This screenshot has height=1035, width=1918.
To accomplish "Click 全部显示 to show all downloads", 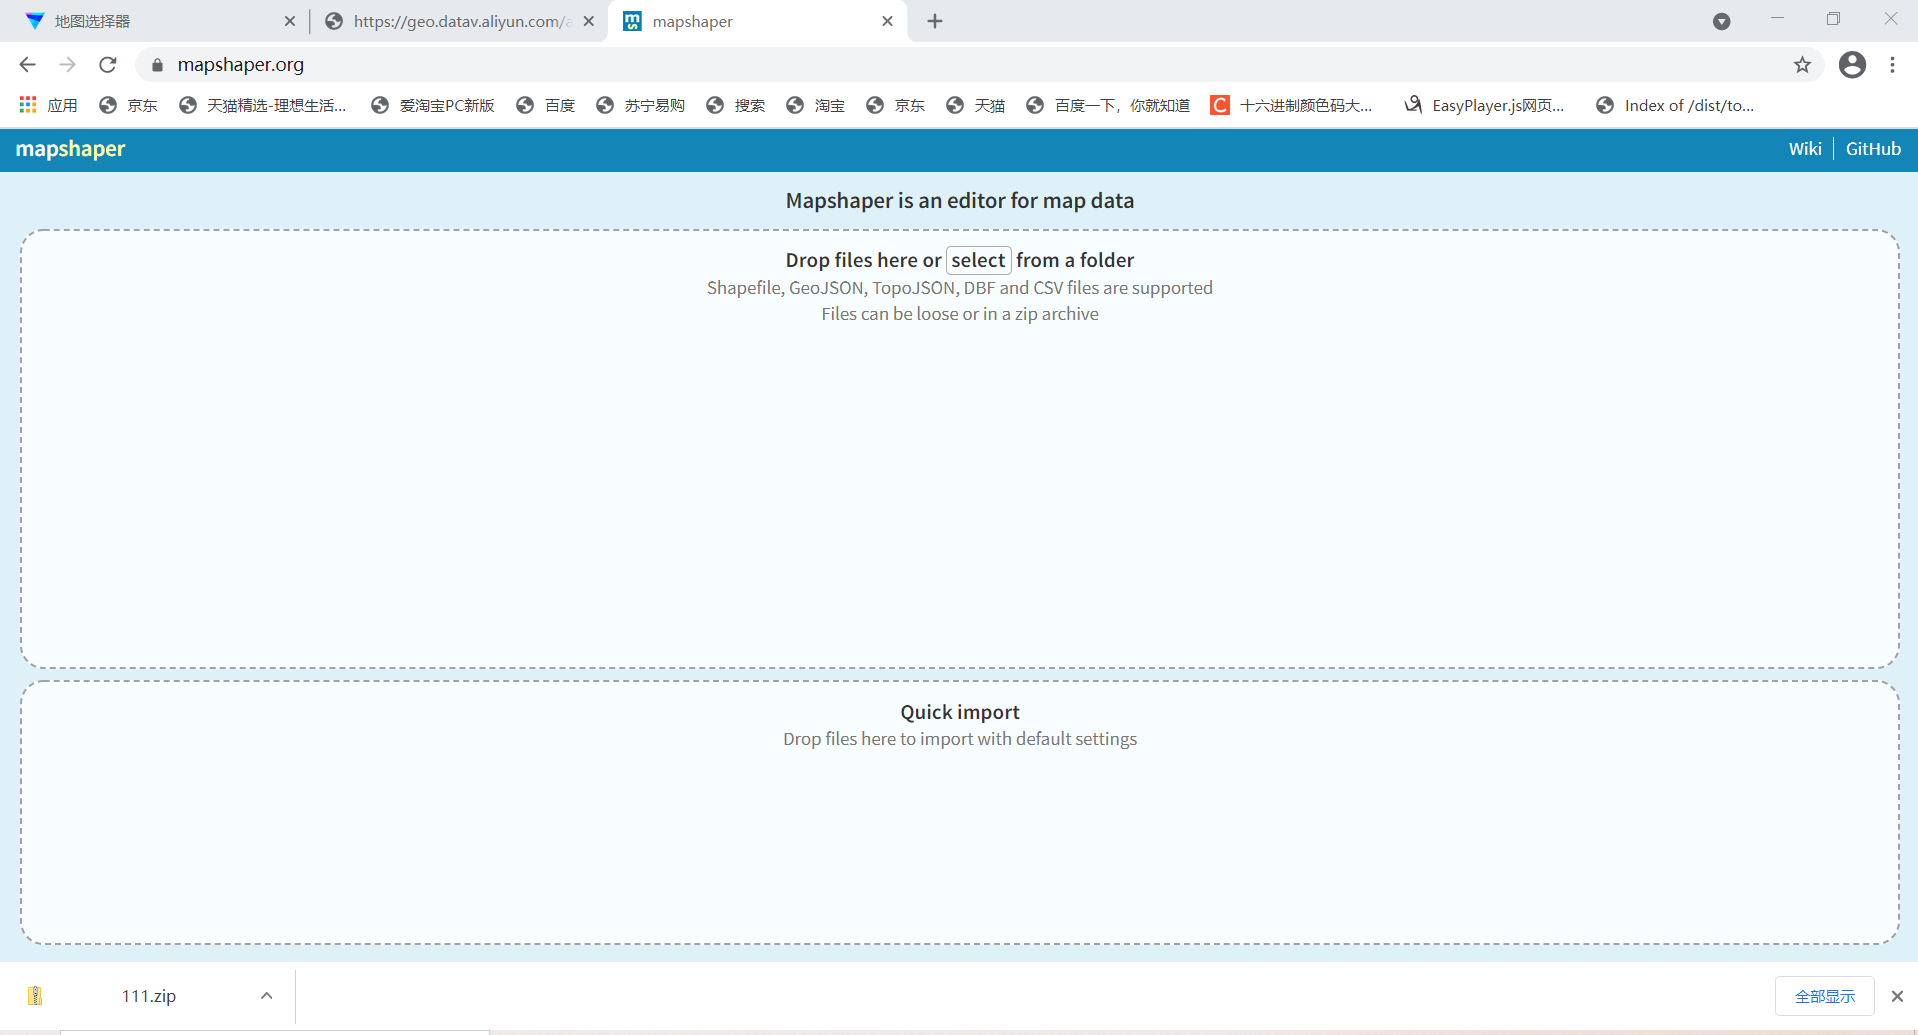I will (1824, 996).
